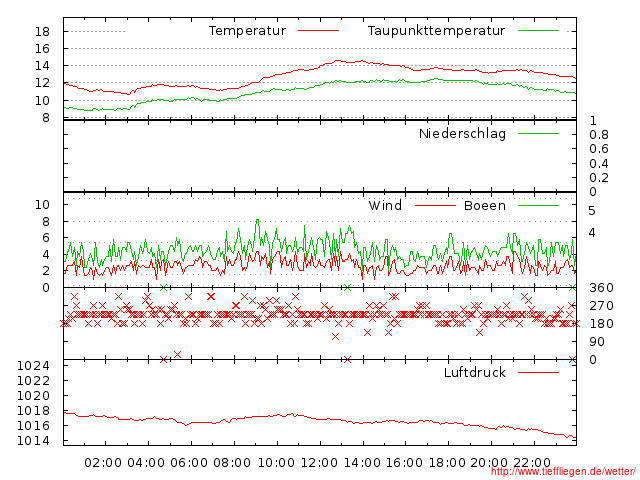Click the 22:00 time axis label
The width and height of the screenshot is (640, 480).
click(532, 463)
